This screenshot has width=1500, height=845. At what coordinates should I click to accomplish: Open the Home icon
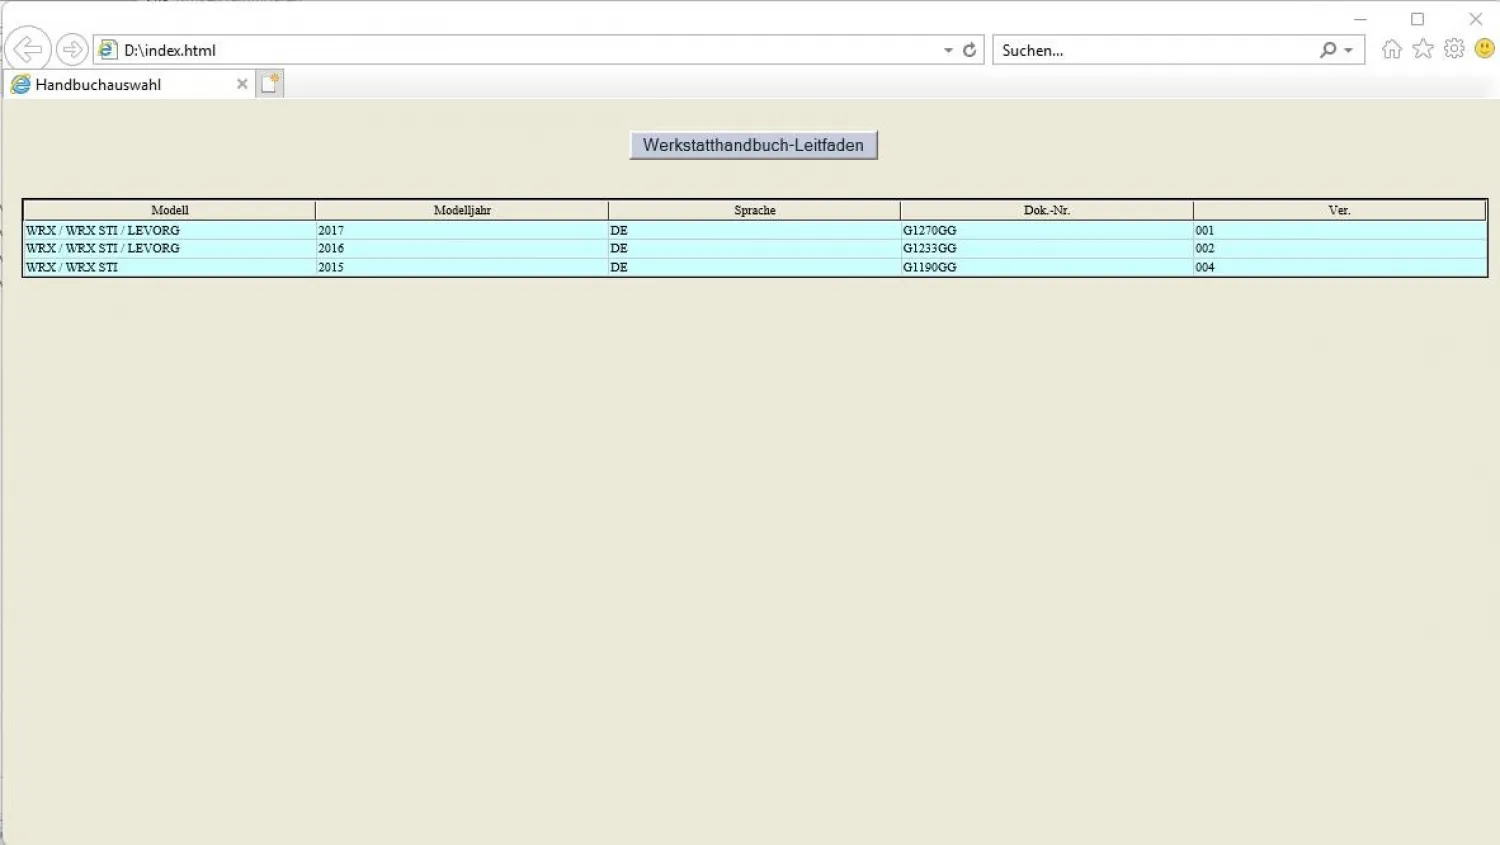pos(1391,49)
